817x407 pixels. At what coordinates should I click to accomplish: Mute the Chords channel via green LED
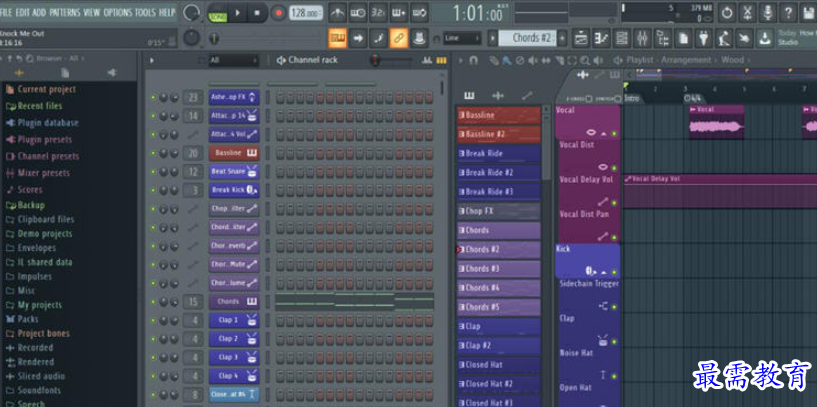tap(153, 302)
